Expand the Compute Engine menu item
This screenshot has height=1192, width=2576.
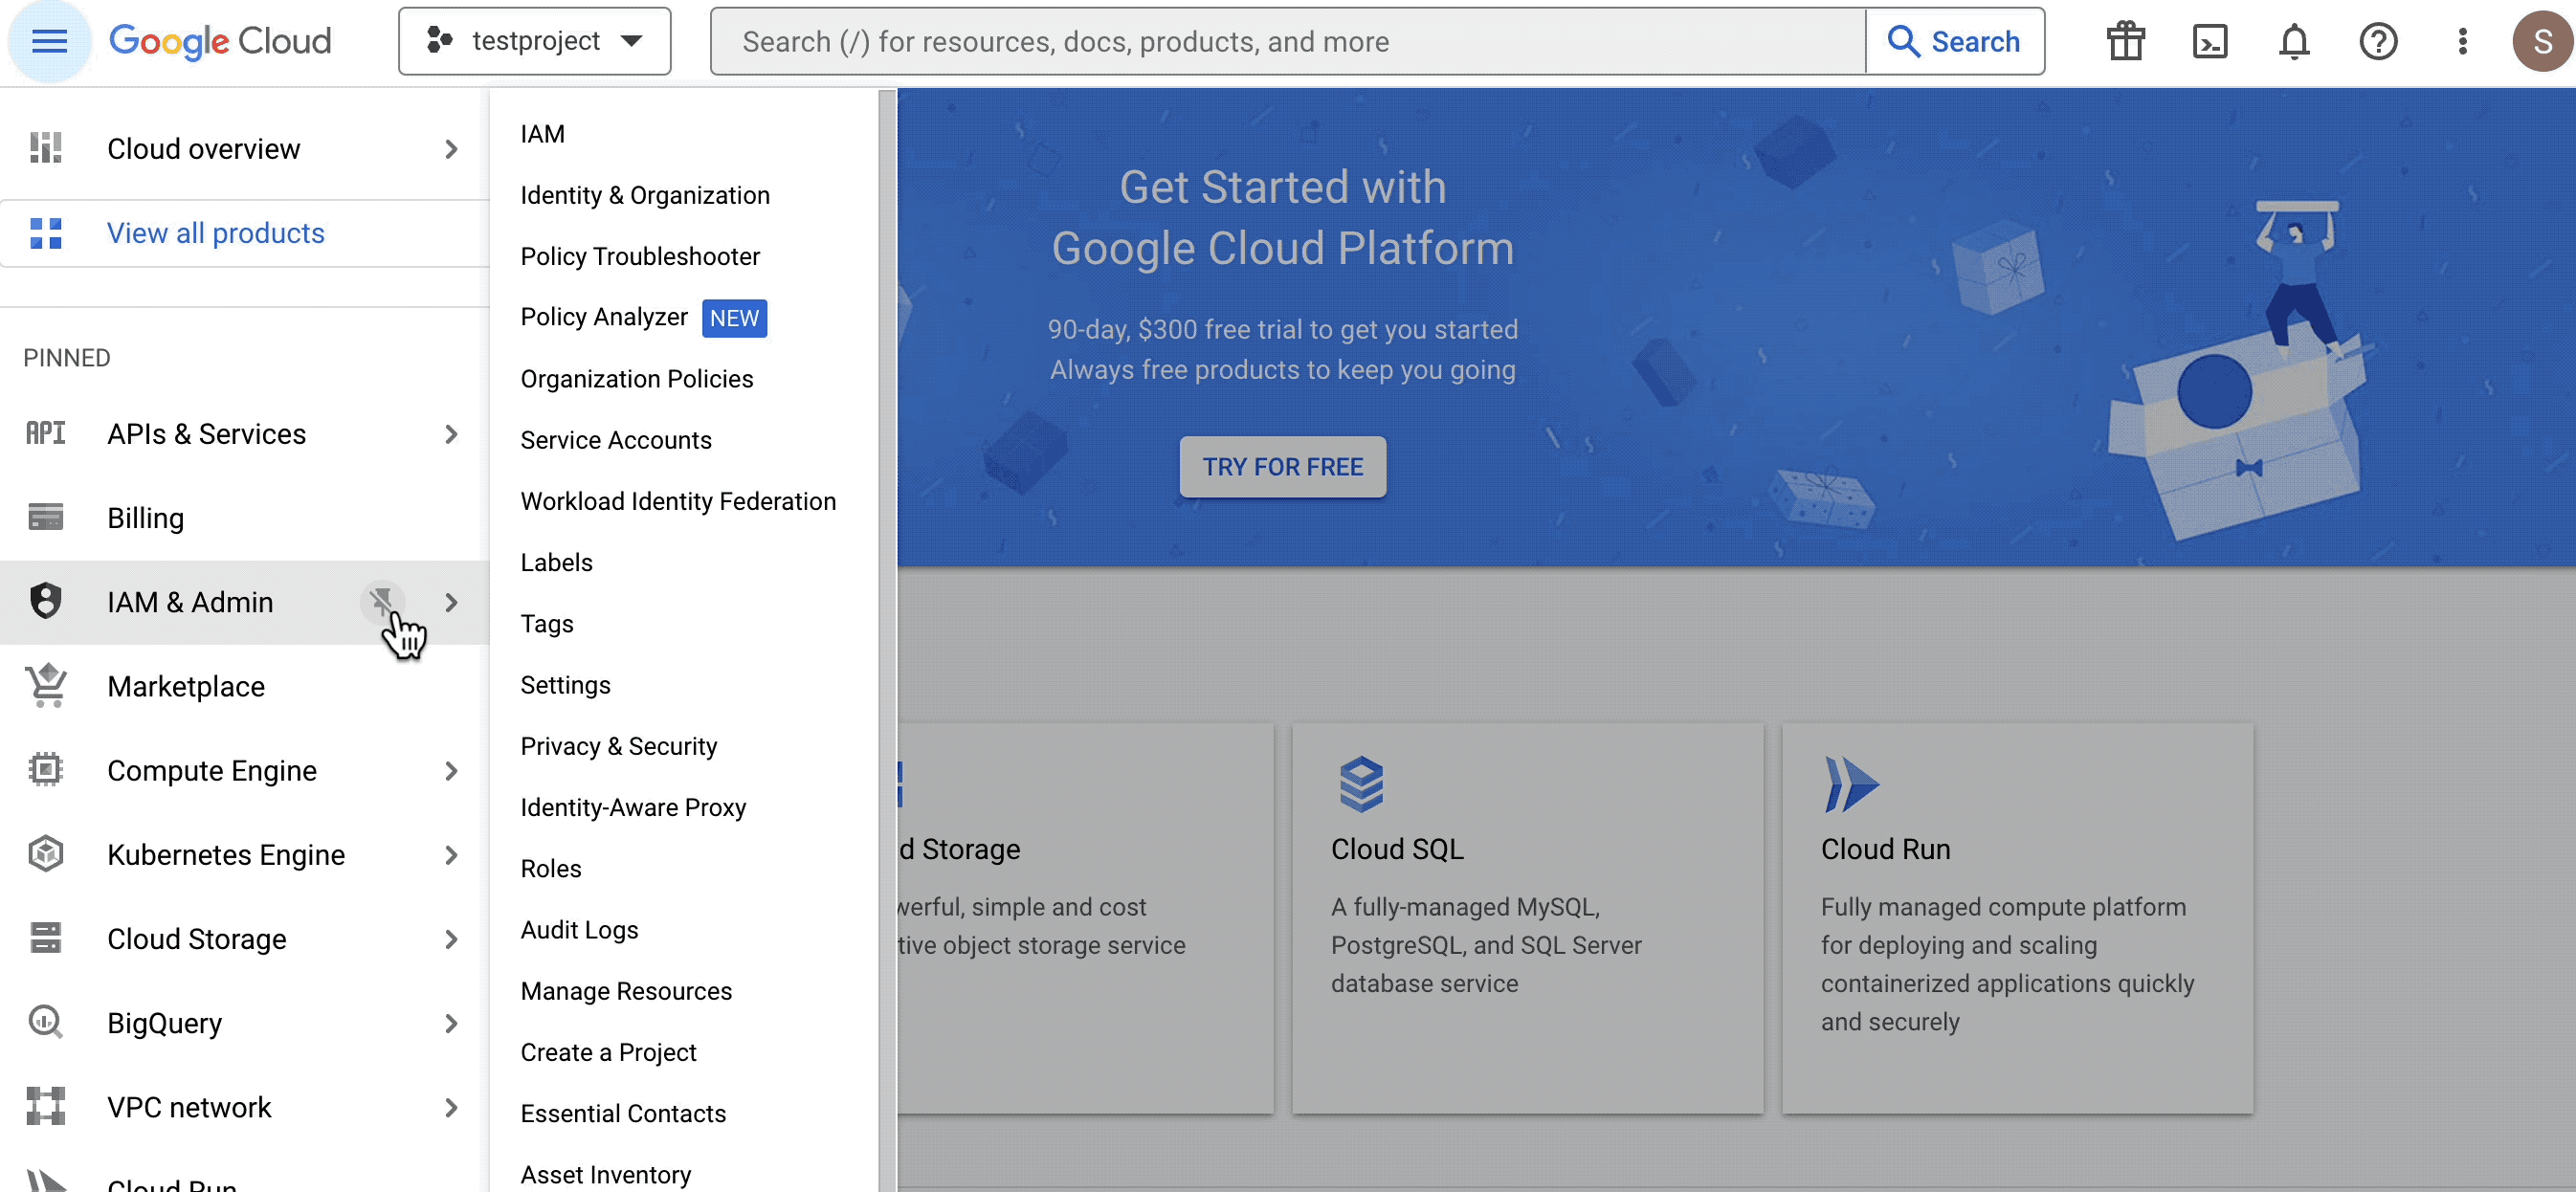pos(450,770)
